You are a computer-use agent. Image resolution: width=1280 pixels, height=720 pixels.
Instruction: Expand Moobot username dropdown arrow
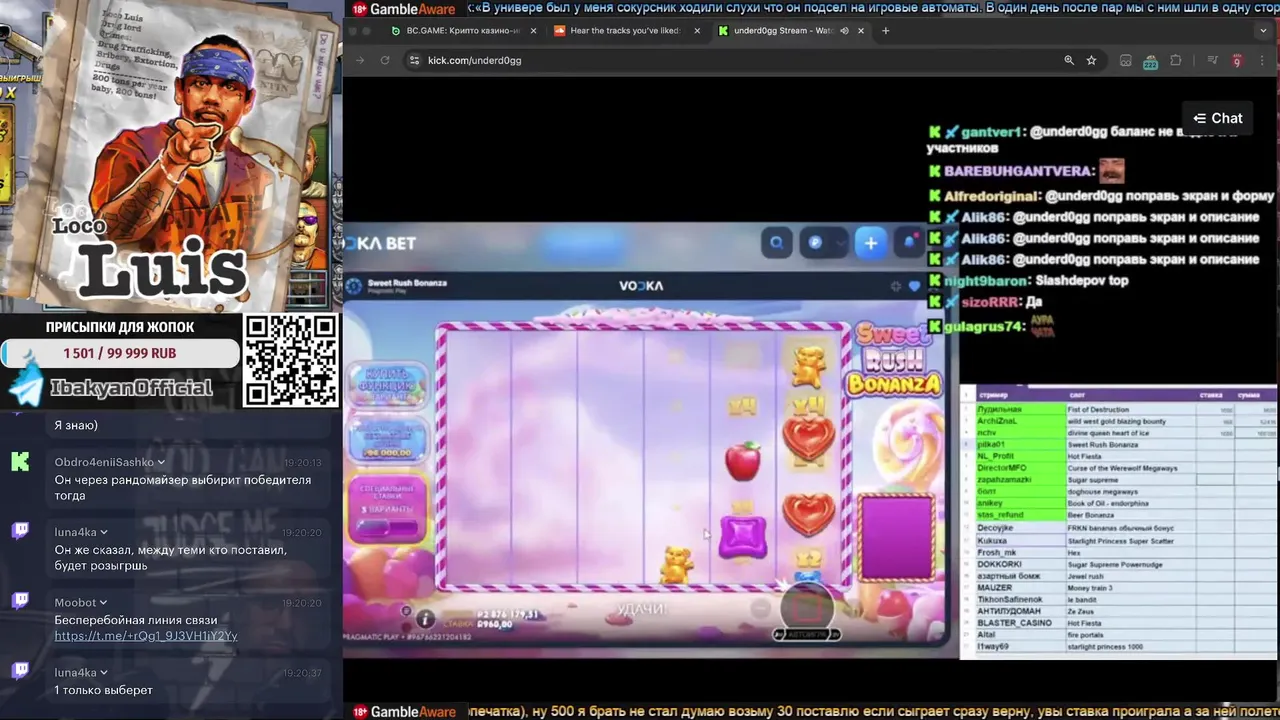click(x=104, y=603)
